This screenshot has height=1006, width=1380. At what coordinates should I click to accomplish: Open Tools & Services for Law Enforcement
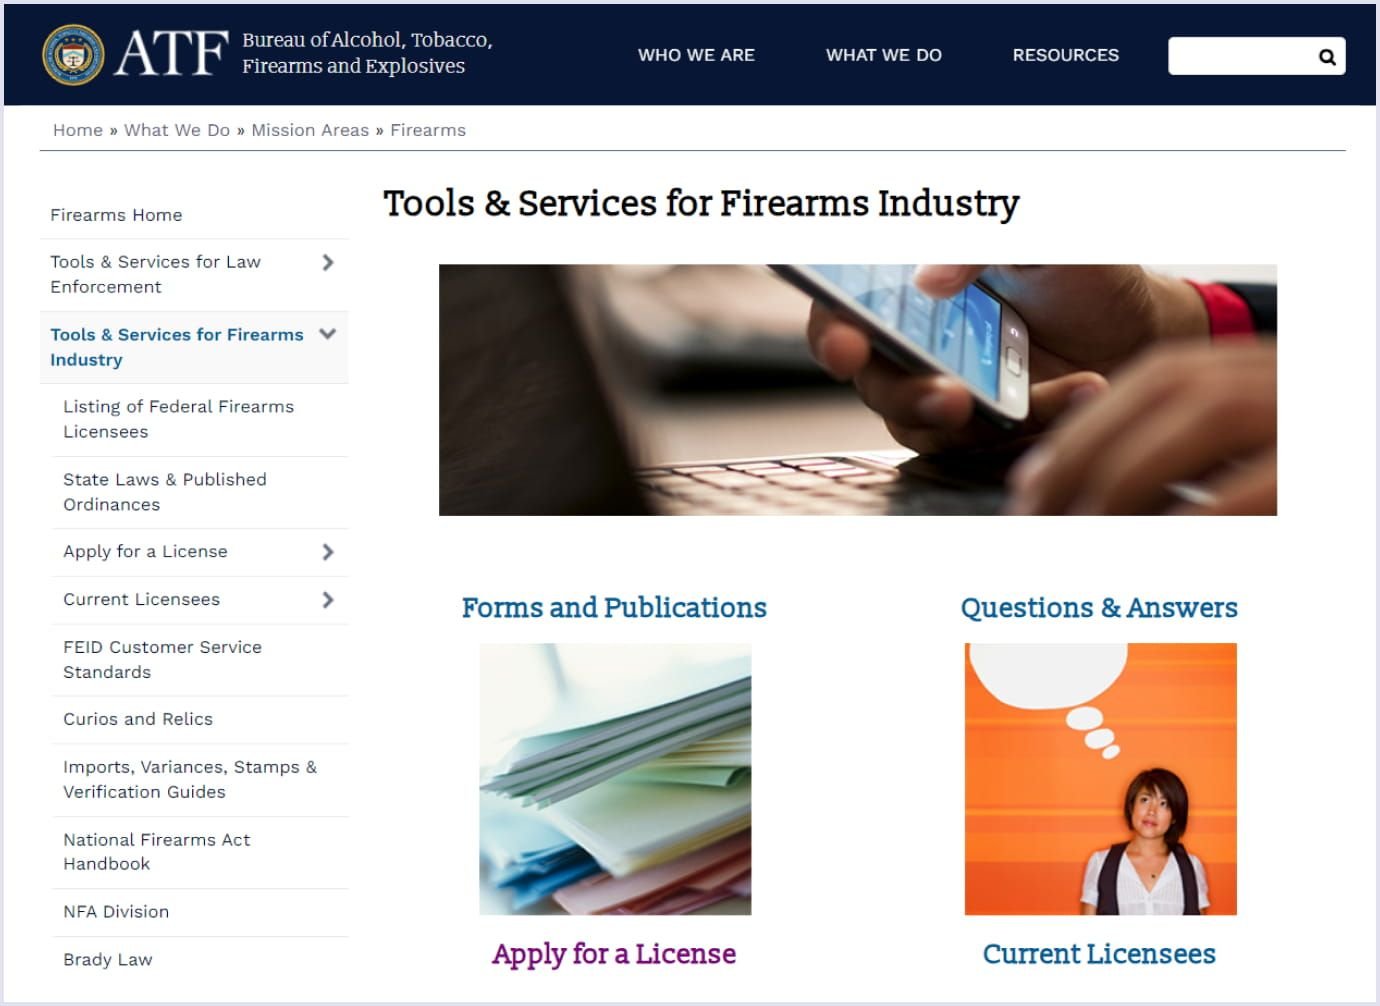[155, 274]
